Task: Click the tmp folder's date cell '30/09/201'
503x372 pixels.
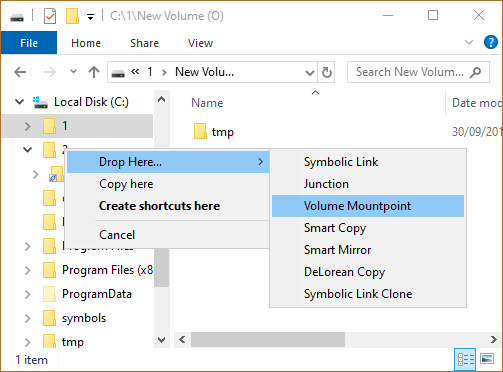Action: pos(477,132)
